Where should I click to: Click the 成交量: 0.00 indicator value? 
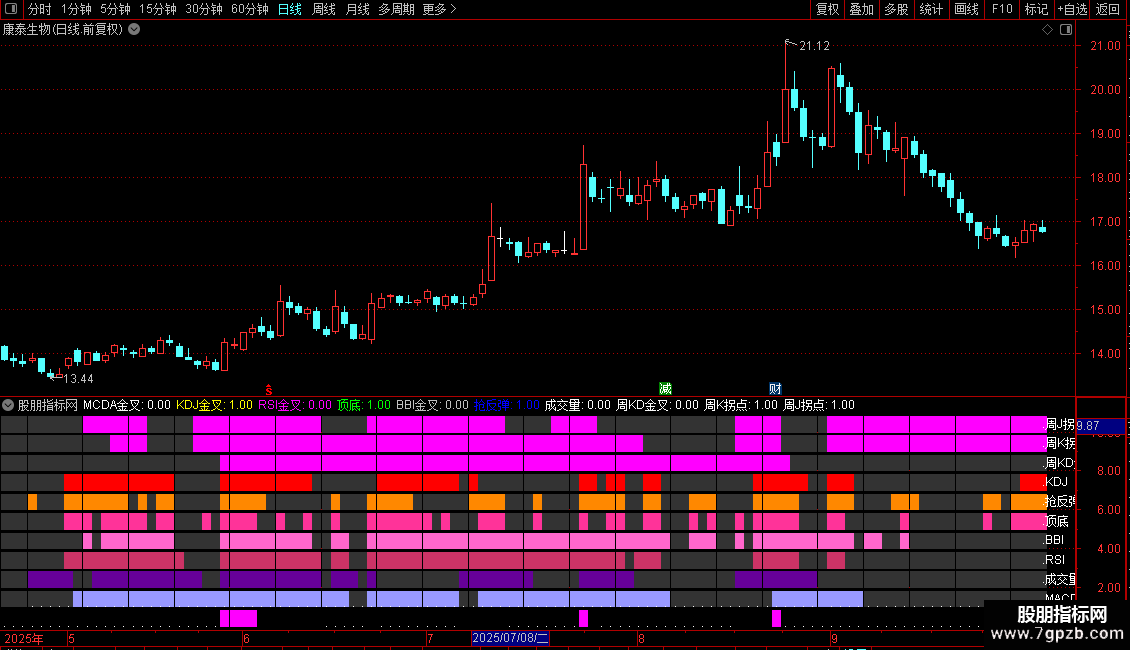(577, 405)
